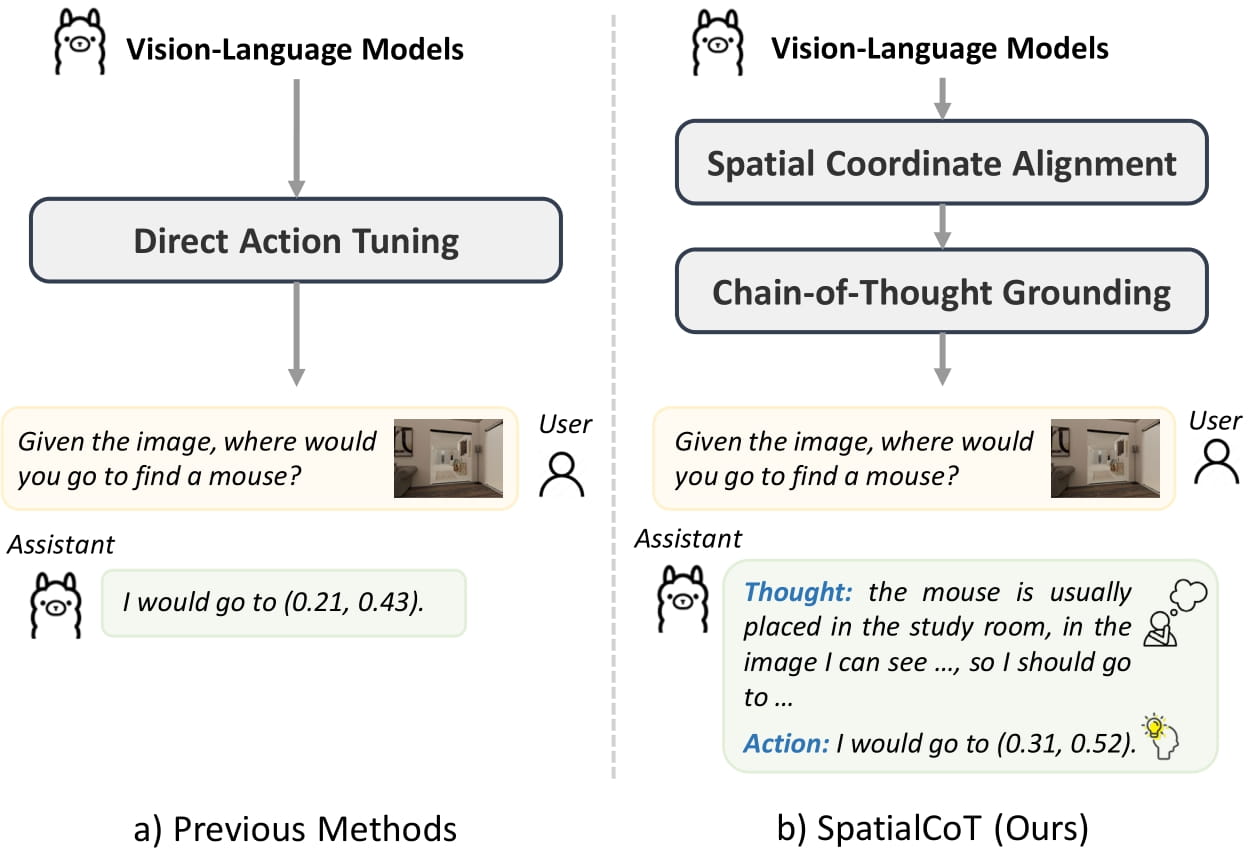Click the Spatial Coordinate Alignment box
Screen dimensions: 1249x853
click(941, 163)
